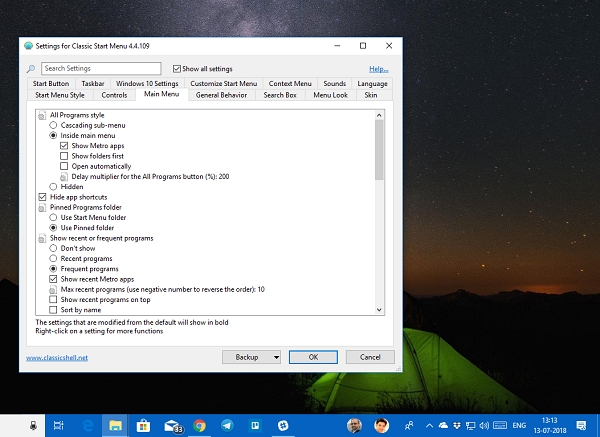This screenshot has height=437, width=600.
Task: Click Classic Start Menu shell icon in title bar
Action: pos(28,46)
